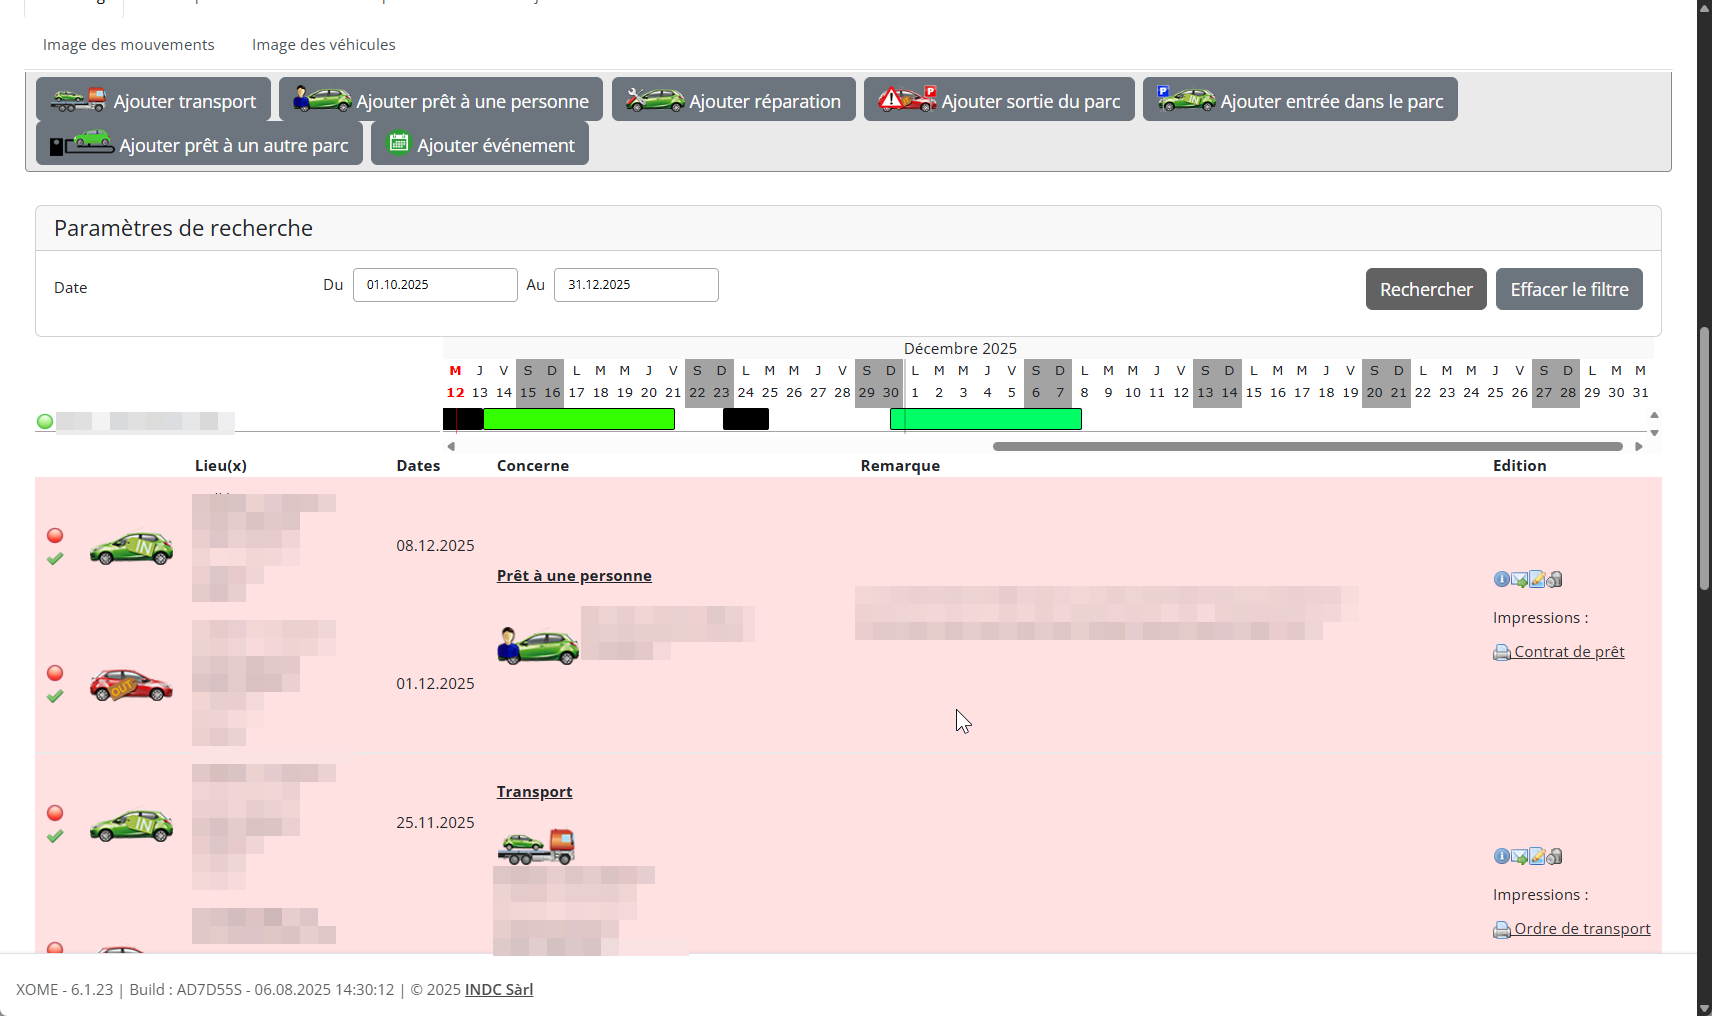Open the Contrat de prêt print link
Image resolution: width=1712 pixels, height=1016 pixels.
pos(1568,652)
